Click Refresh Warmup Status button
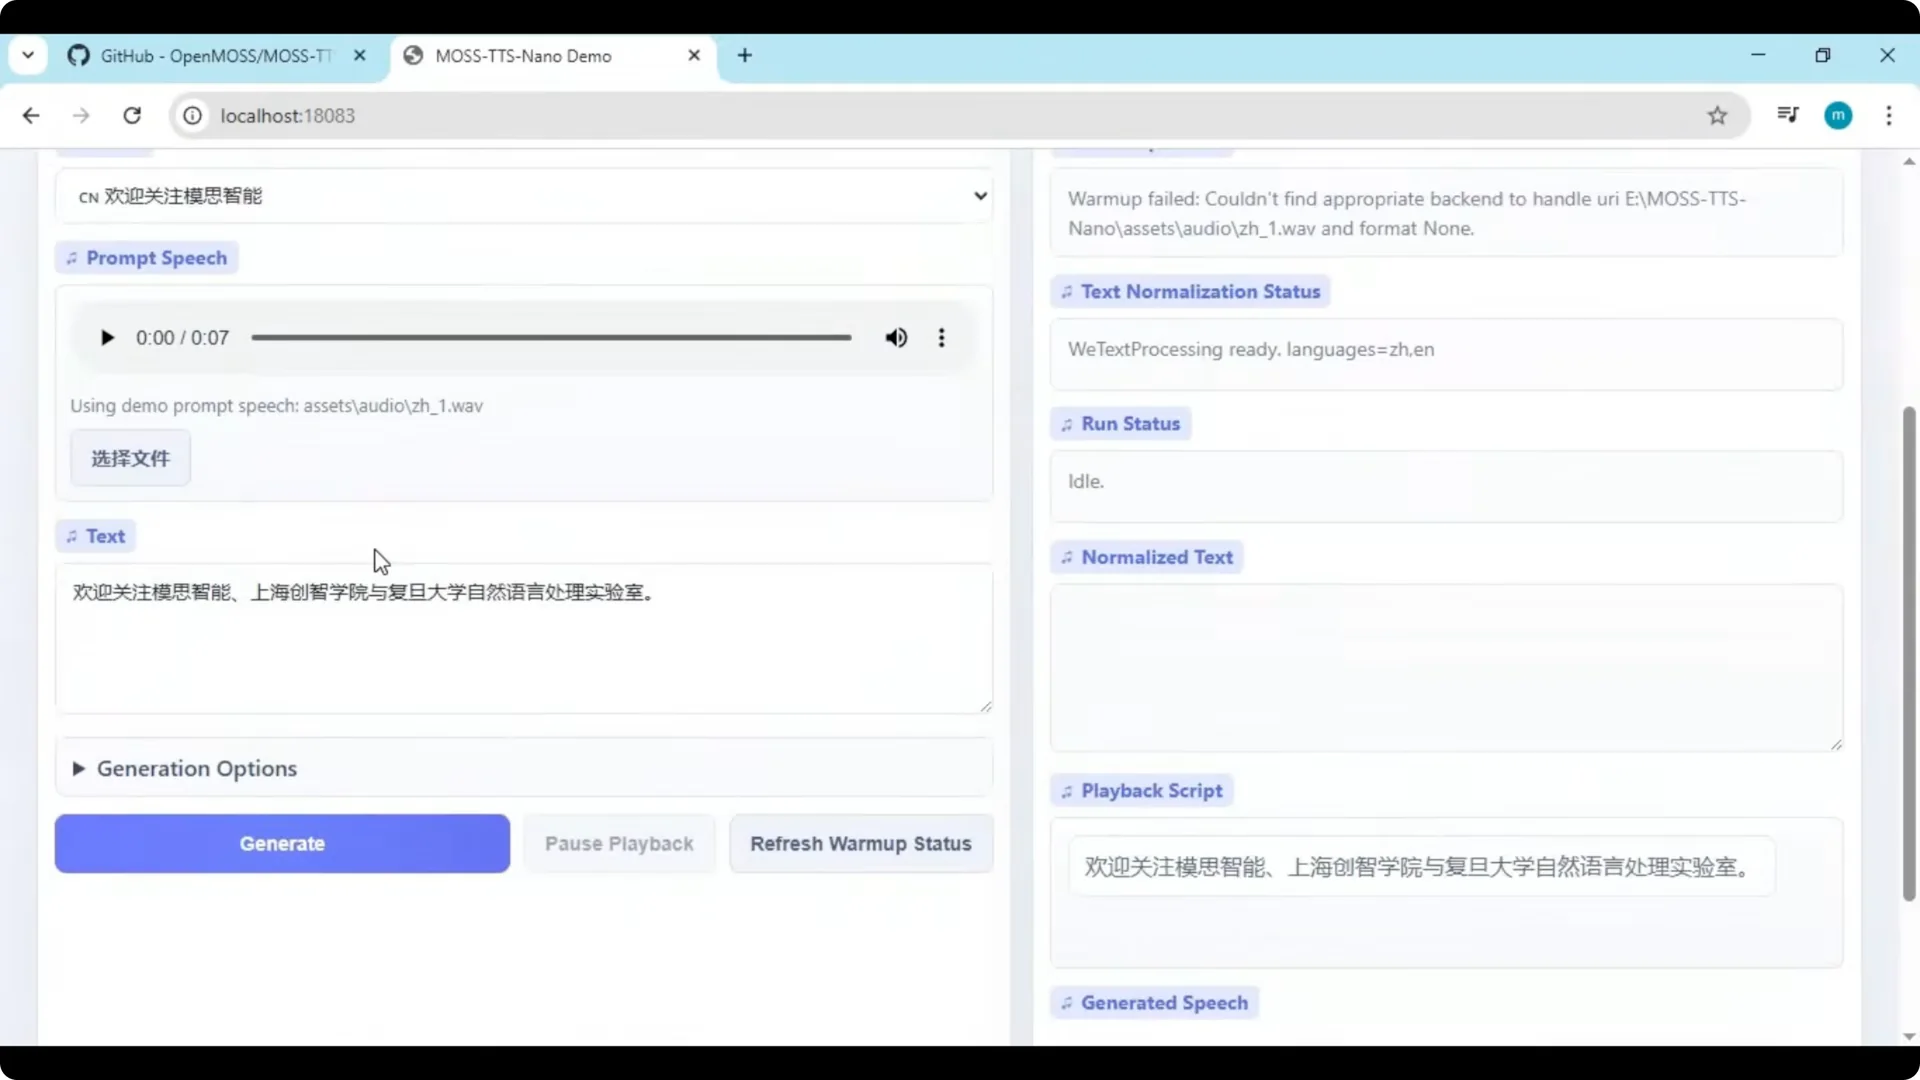Screen dimensions: 1920x1080 861,843
